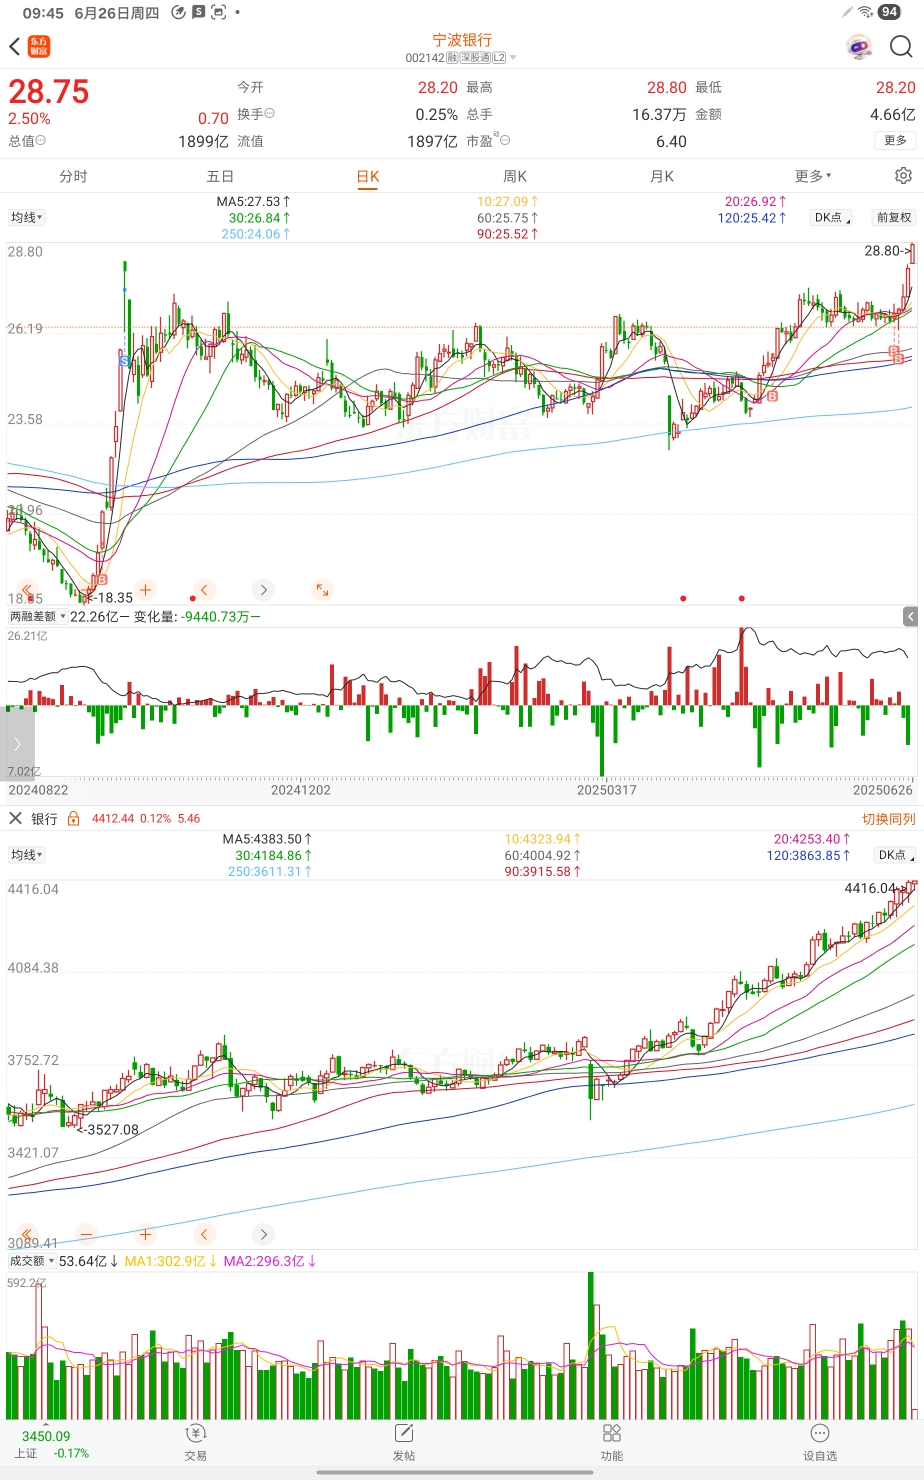Open chart settings gear icon

(x=903, y=176)
